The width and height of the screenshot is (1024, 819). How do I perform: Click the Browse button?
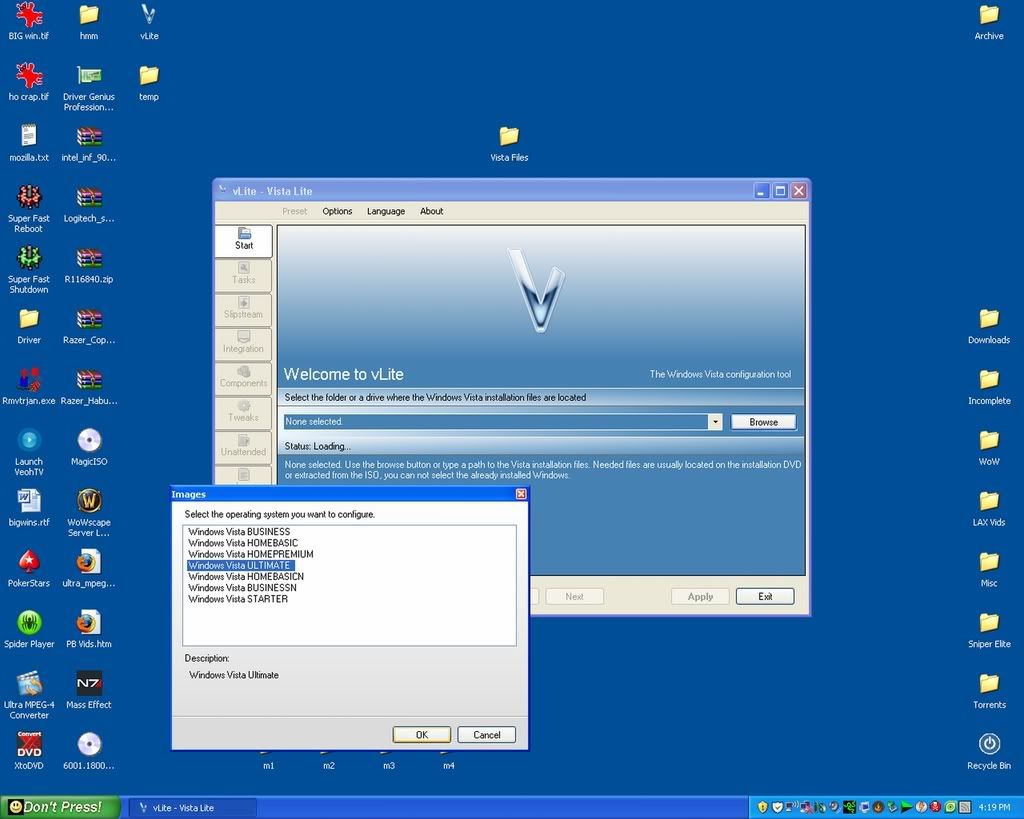tap(763, 422)
